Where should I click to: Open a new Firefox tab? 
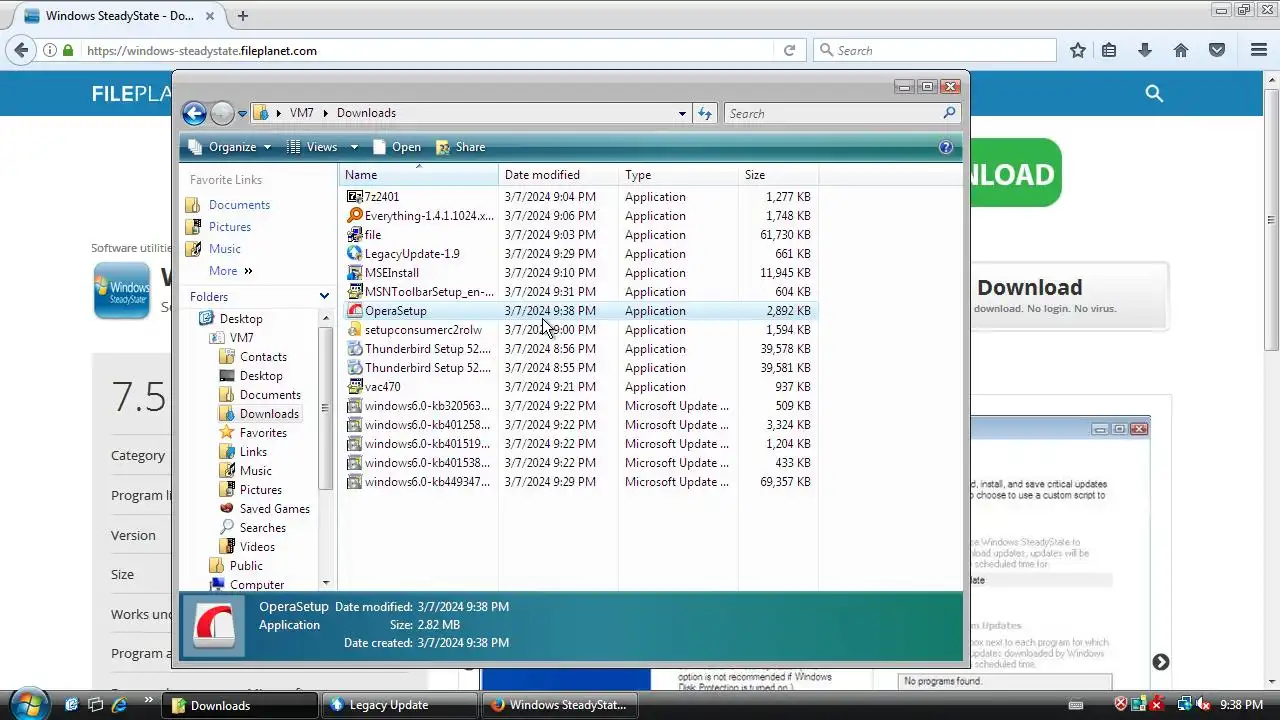(242, 16)
